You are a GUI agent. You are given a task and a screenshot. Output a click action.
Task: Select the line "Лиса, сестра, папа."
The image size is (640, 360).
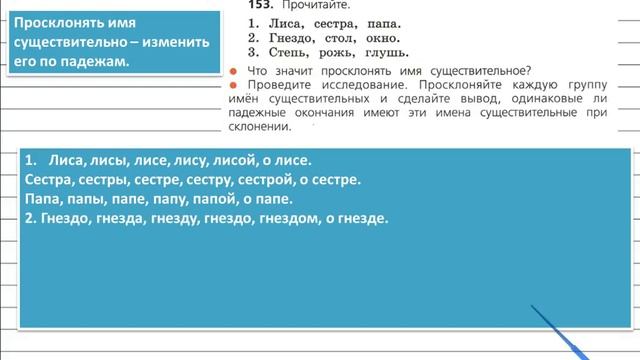click(335, 24)
